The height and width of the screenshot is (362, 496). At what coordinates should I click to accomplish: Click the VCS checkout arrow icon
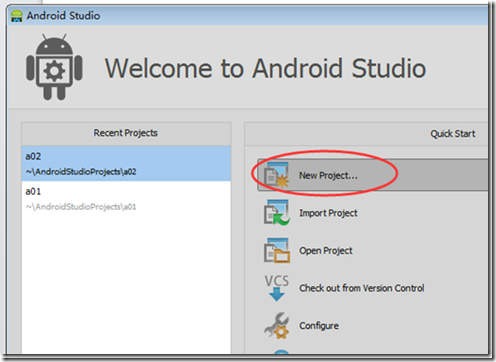277,288
